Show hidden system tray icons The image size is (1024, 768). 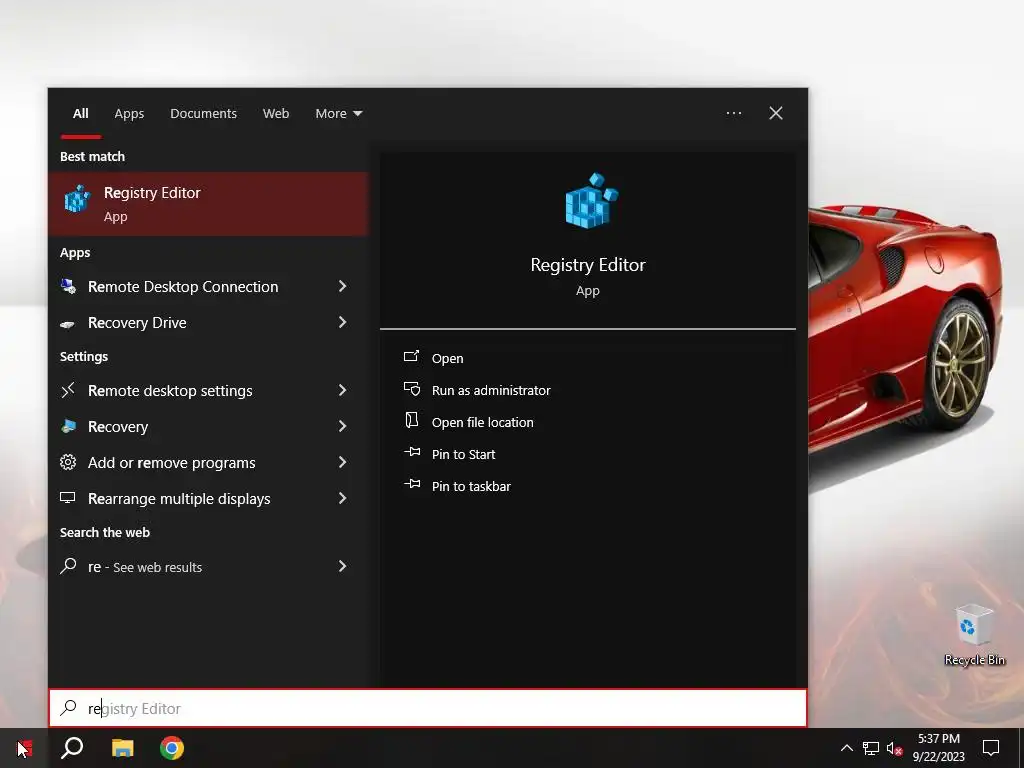846,748
